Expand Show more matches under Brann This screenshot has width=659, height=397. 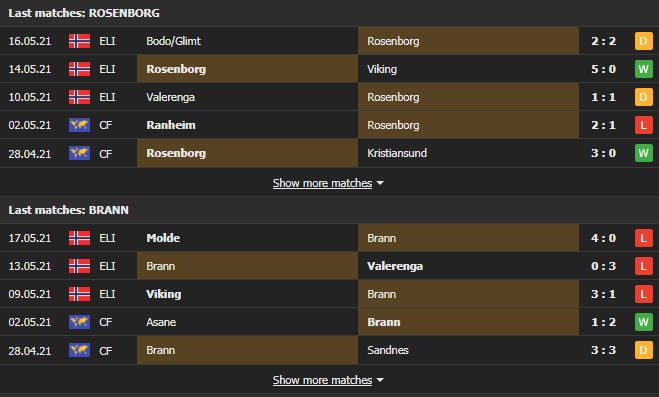pyautogui.click(x=322, y=380)
